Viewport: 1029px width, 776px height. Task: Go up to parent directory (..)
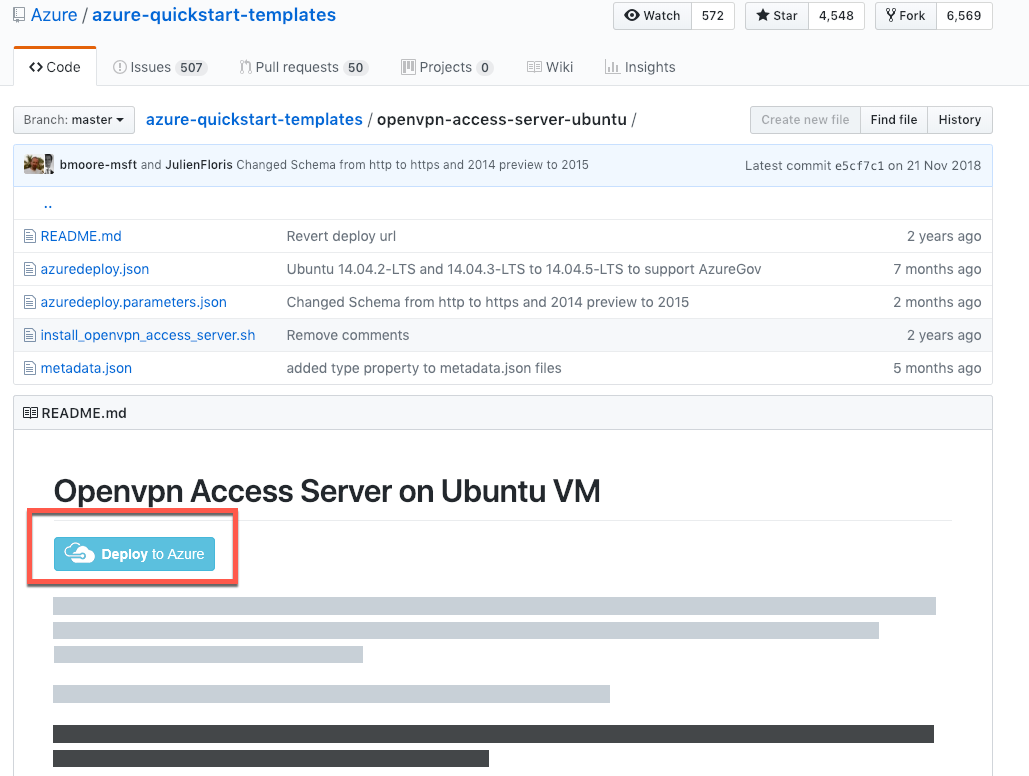point(48,204)
